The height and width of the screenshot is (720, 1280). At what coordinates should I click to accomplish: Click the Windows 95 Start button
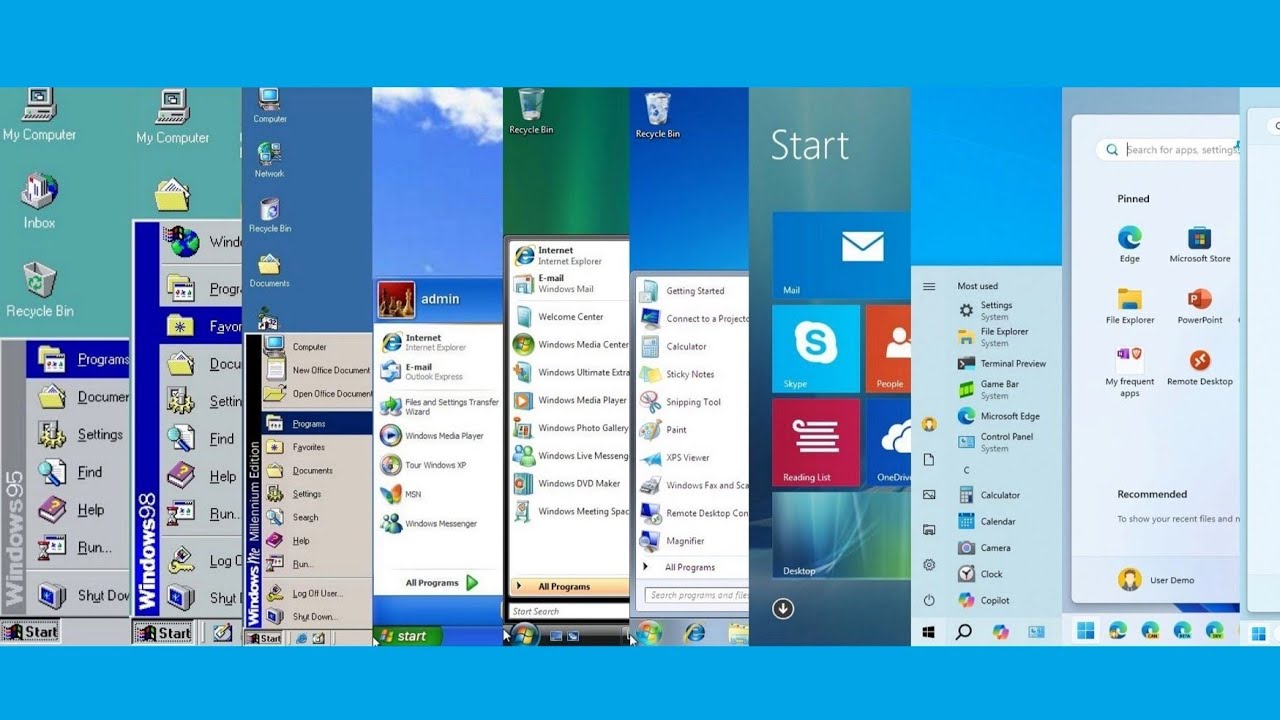[x=31, y=632]
